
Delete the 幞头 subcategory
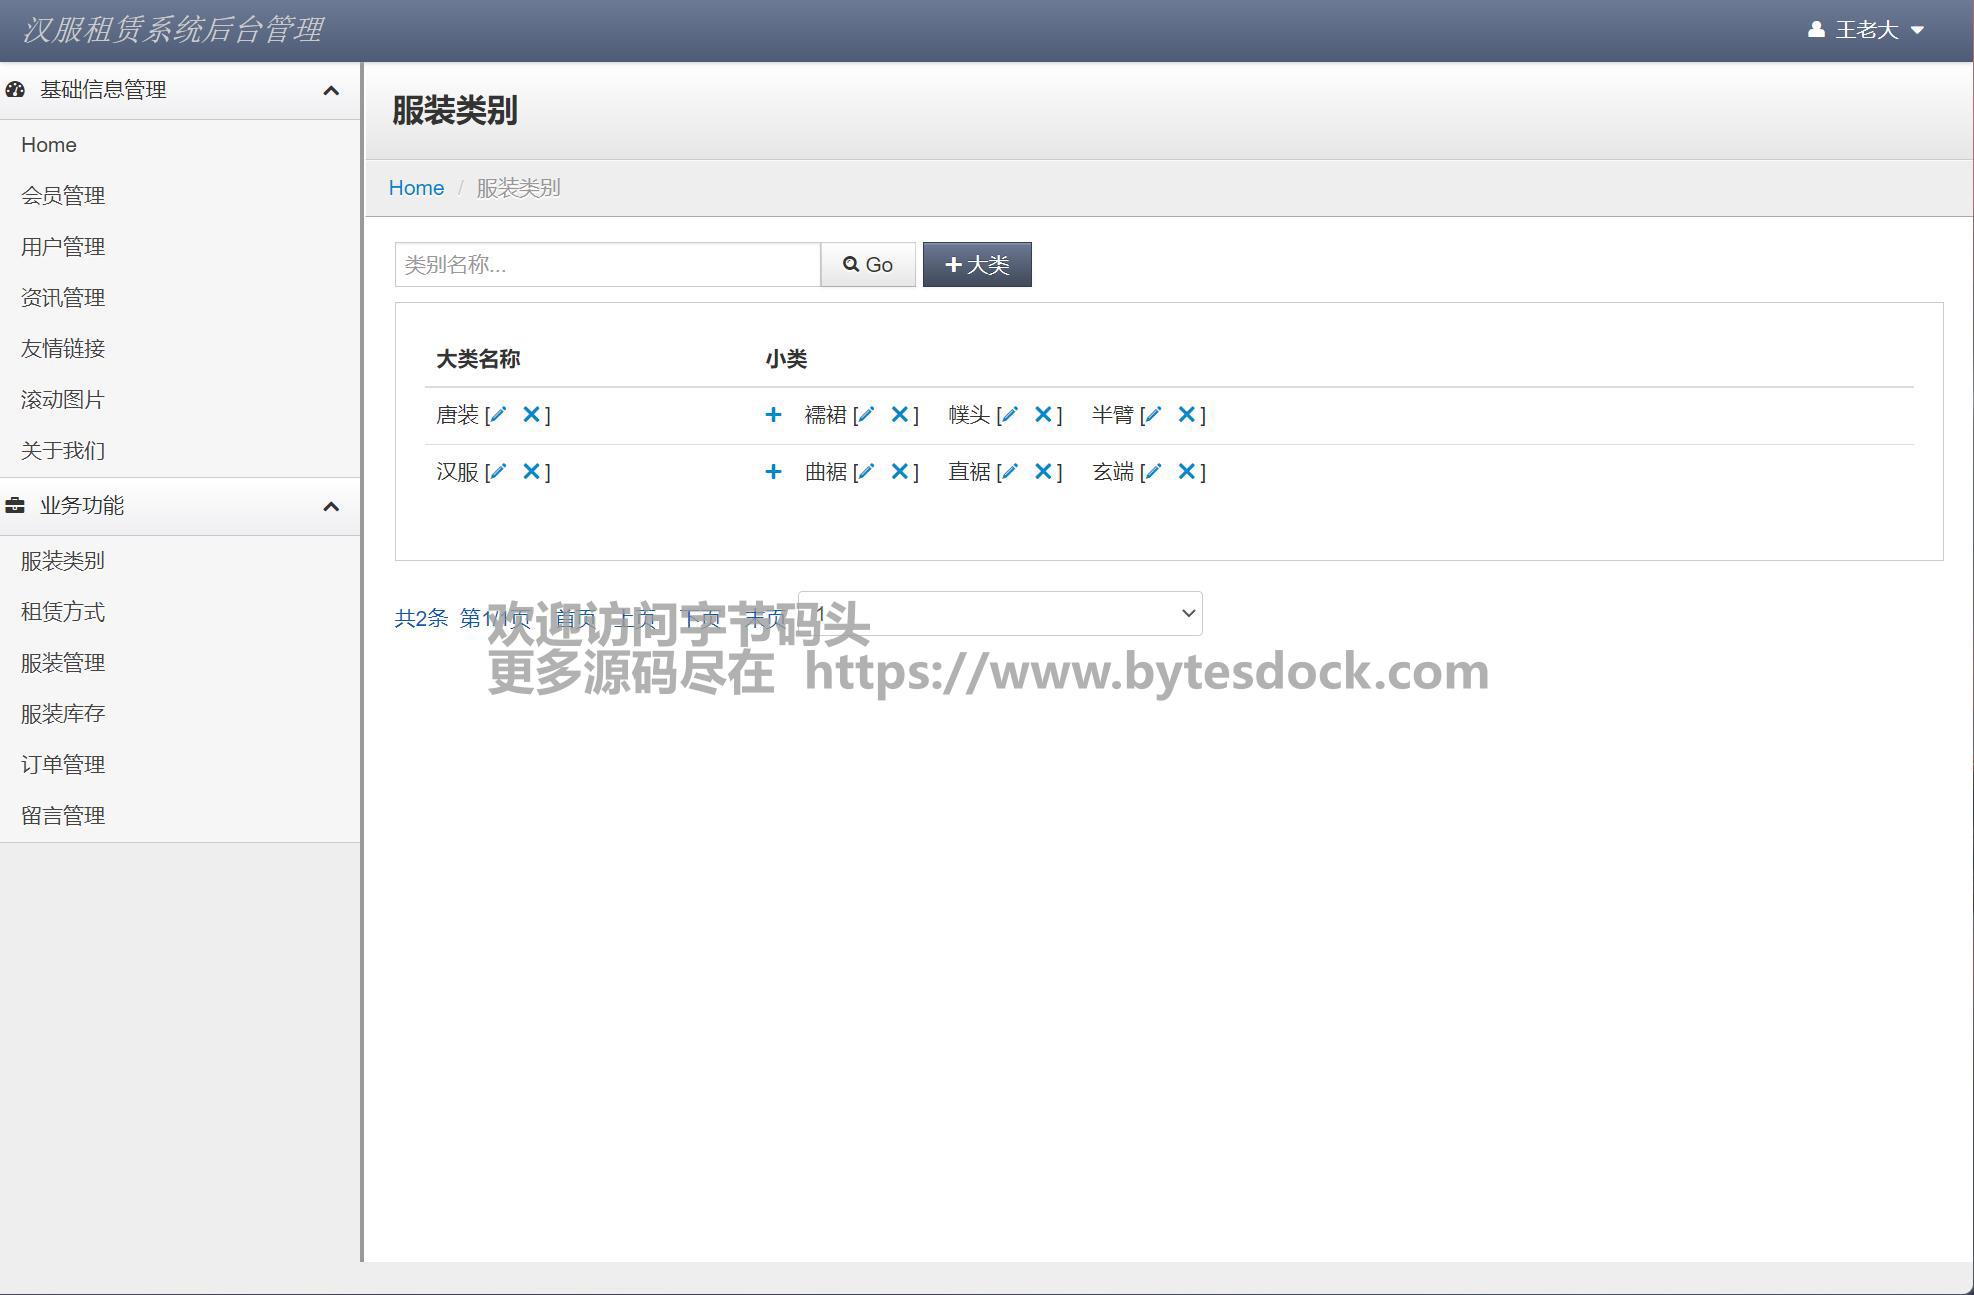1043,415
